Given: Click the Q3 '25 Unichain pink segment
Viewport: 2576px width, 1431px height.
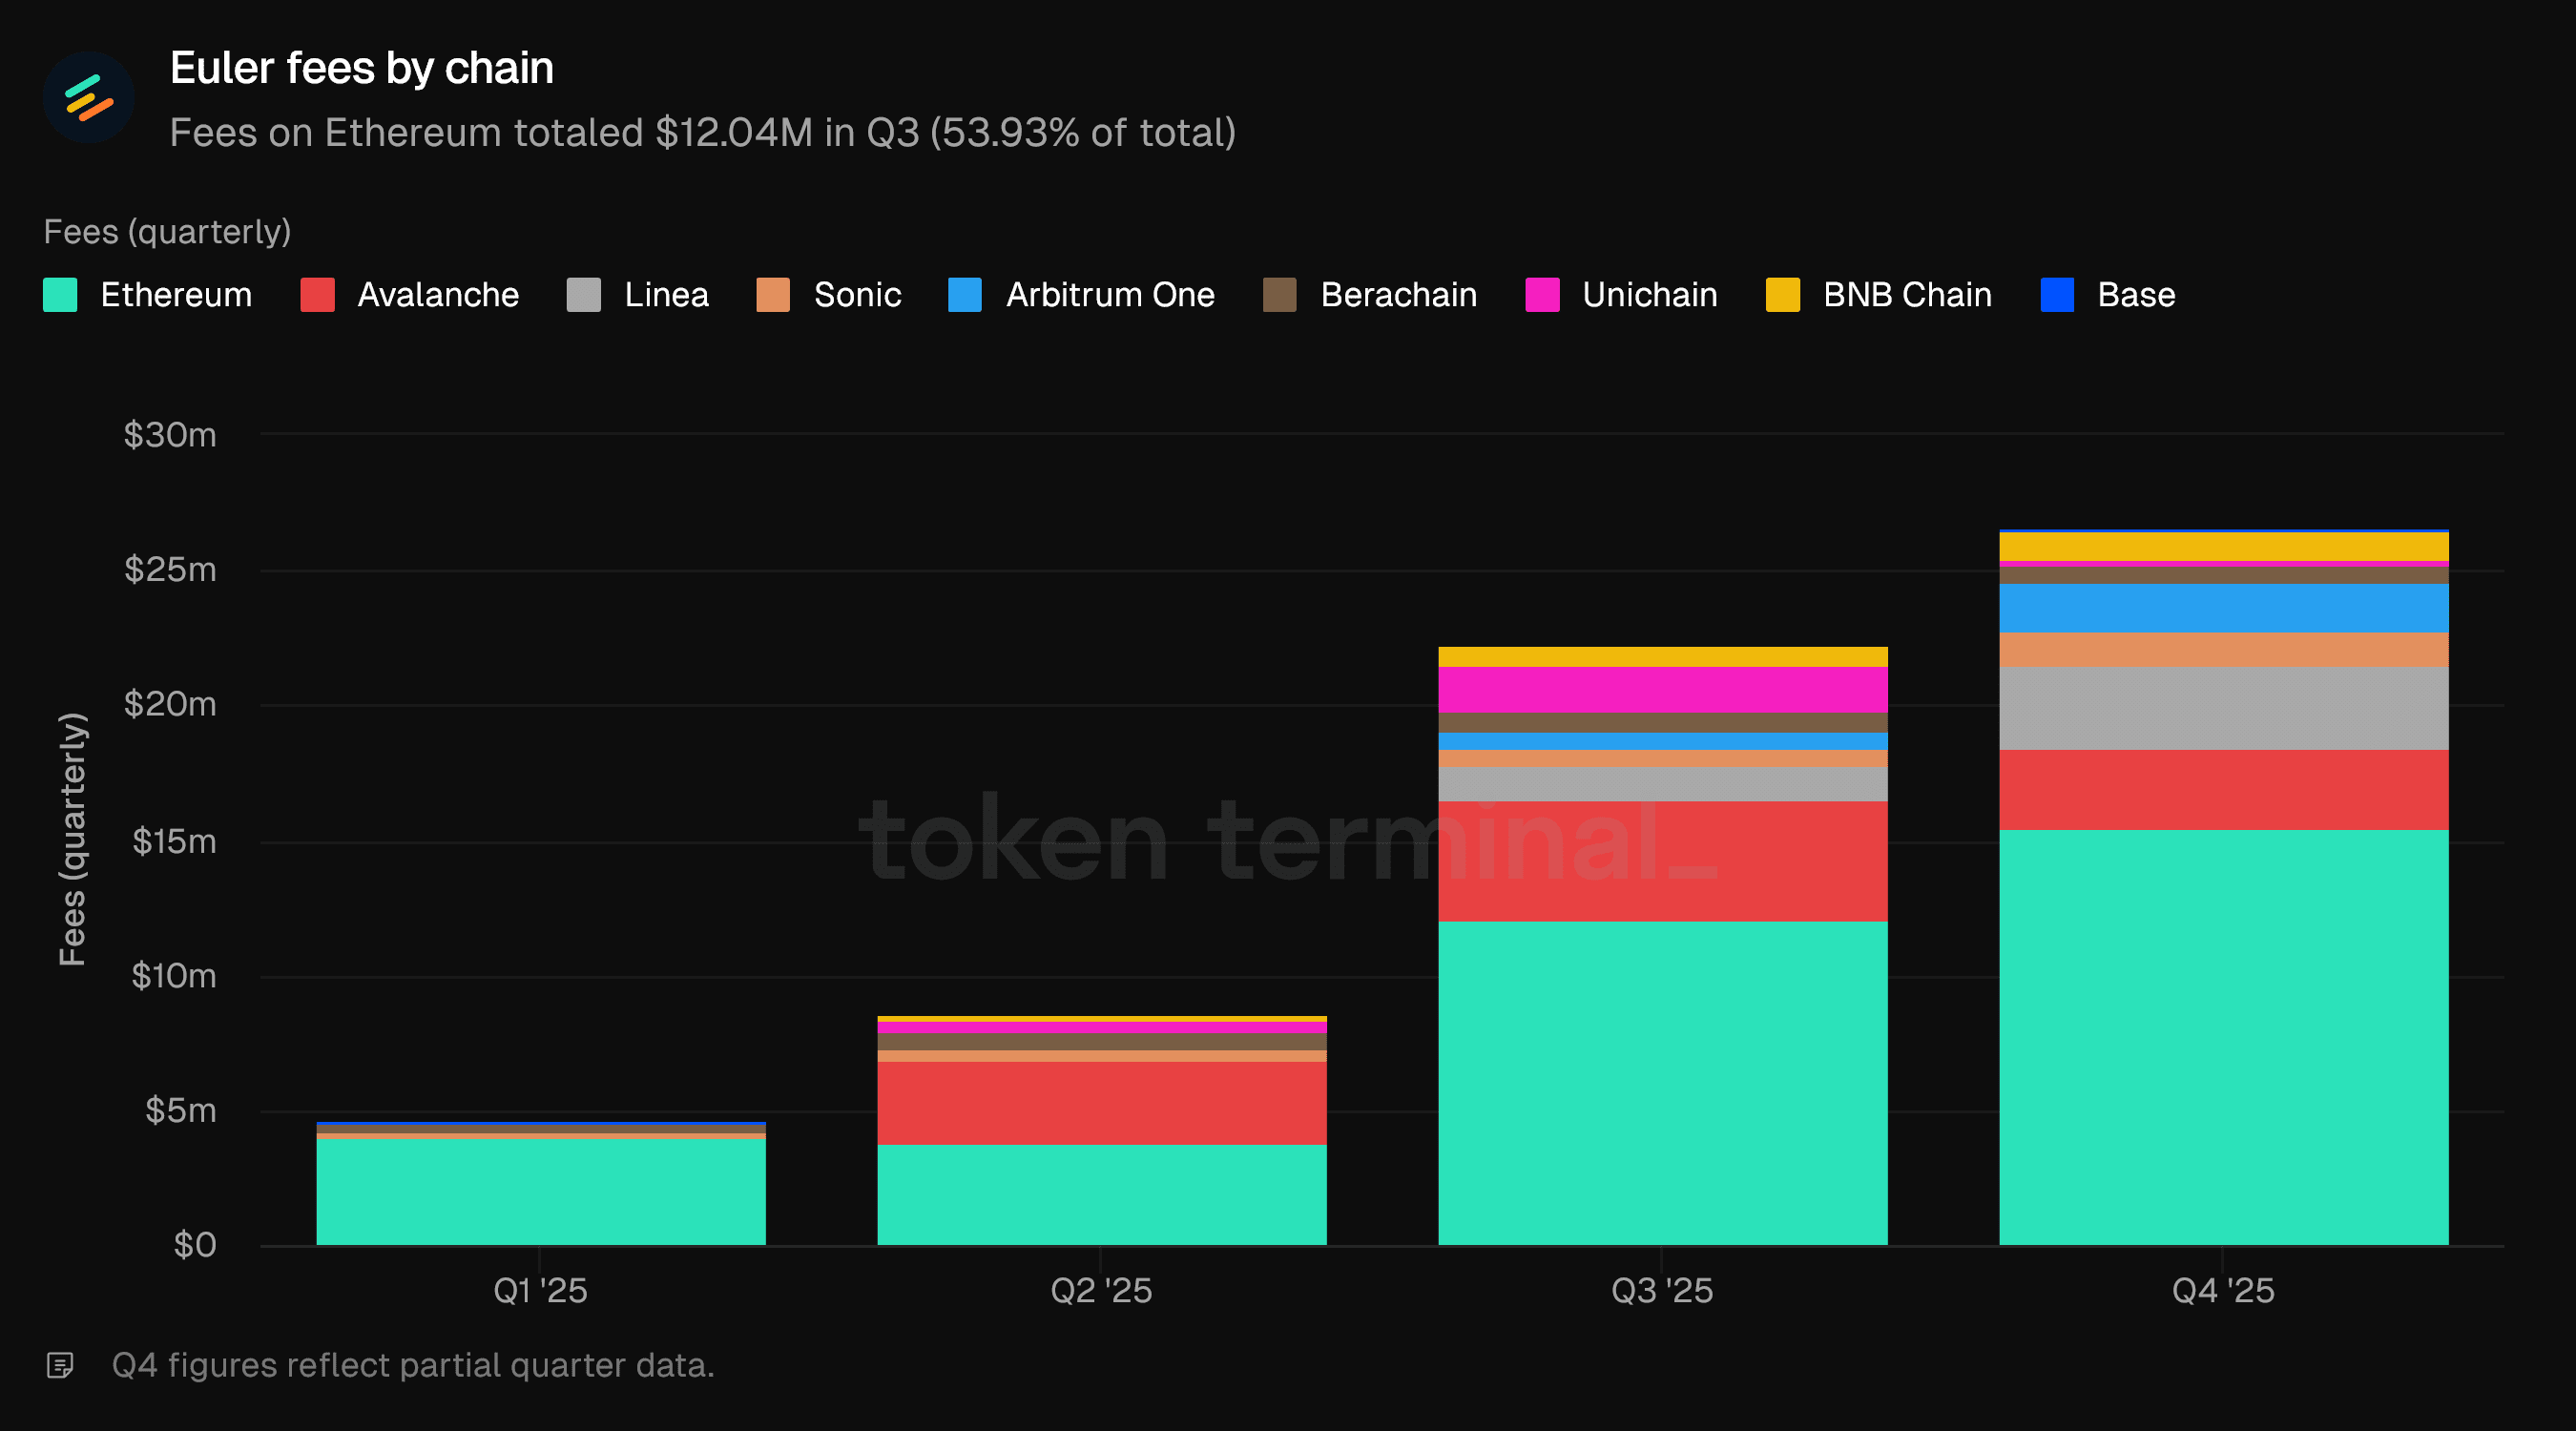Looking at the screenshot, I should (x=1662, y=689).
